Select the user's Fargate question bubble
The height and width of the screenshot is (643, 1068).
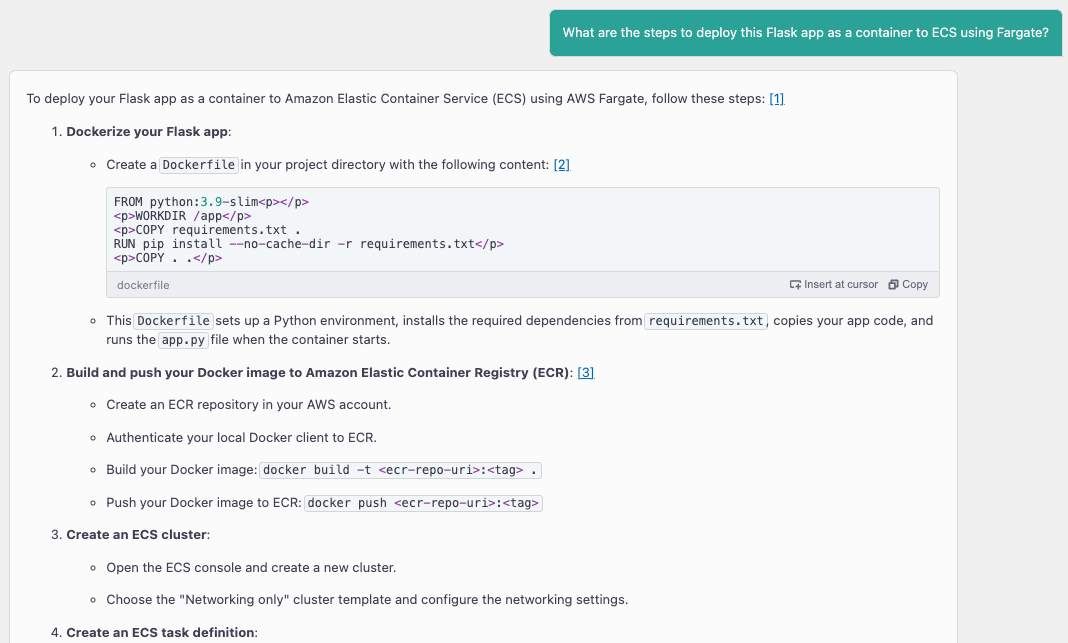(805, 33)
